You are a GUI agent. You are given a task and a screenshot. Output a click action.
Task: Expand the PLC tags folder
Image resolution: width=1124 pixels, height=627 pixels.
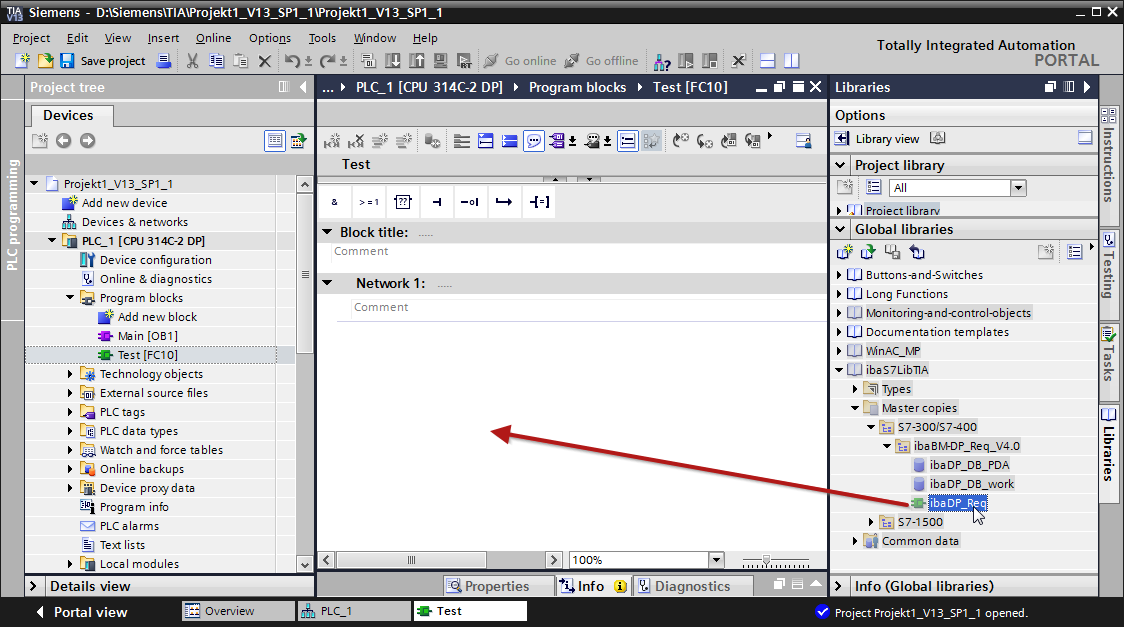pyautogui.click(x=70, y=412)
